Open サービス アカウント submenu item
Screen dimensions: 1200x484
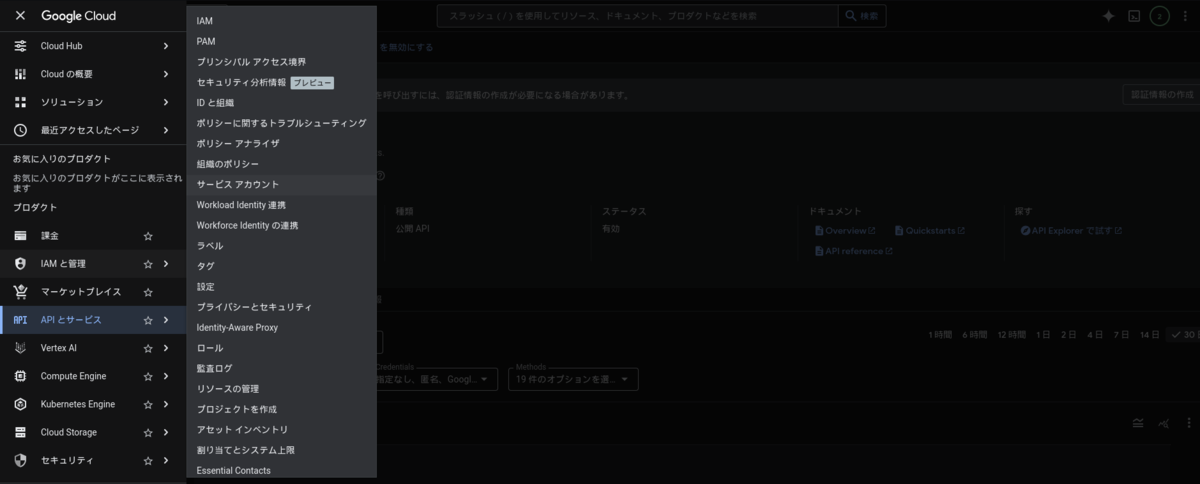coord(281,184)
